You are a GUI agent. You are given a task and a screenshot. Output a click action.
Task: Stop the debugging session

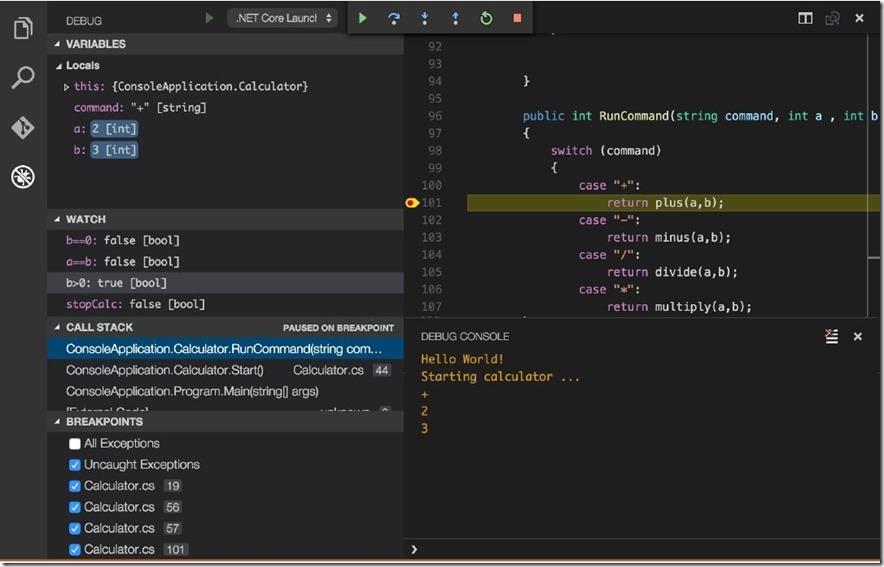517,19
